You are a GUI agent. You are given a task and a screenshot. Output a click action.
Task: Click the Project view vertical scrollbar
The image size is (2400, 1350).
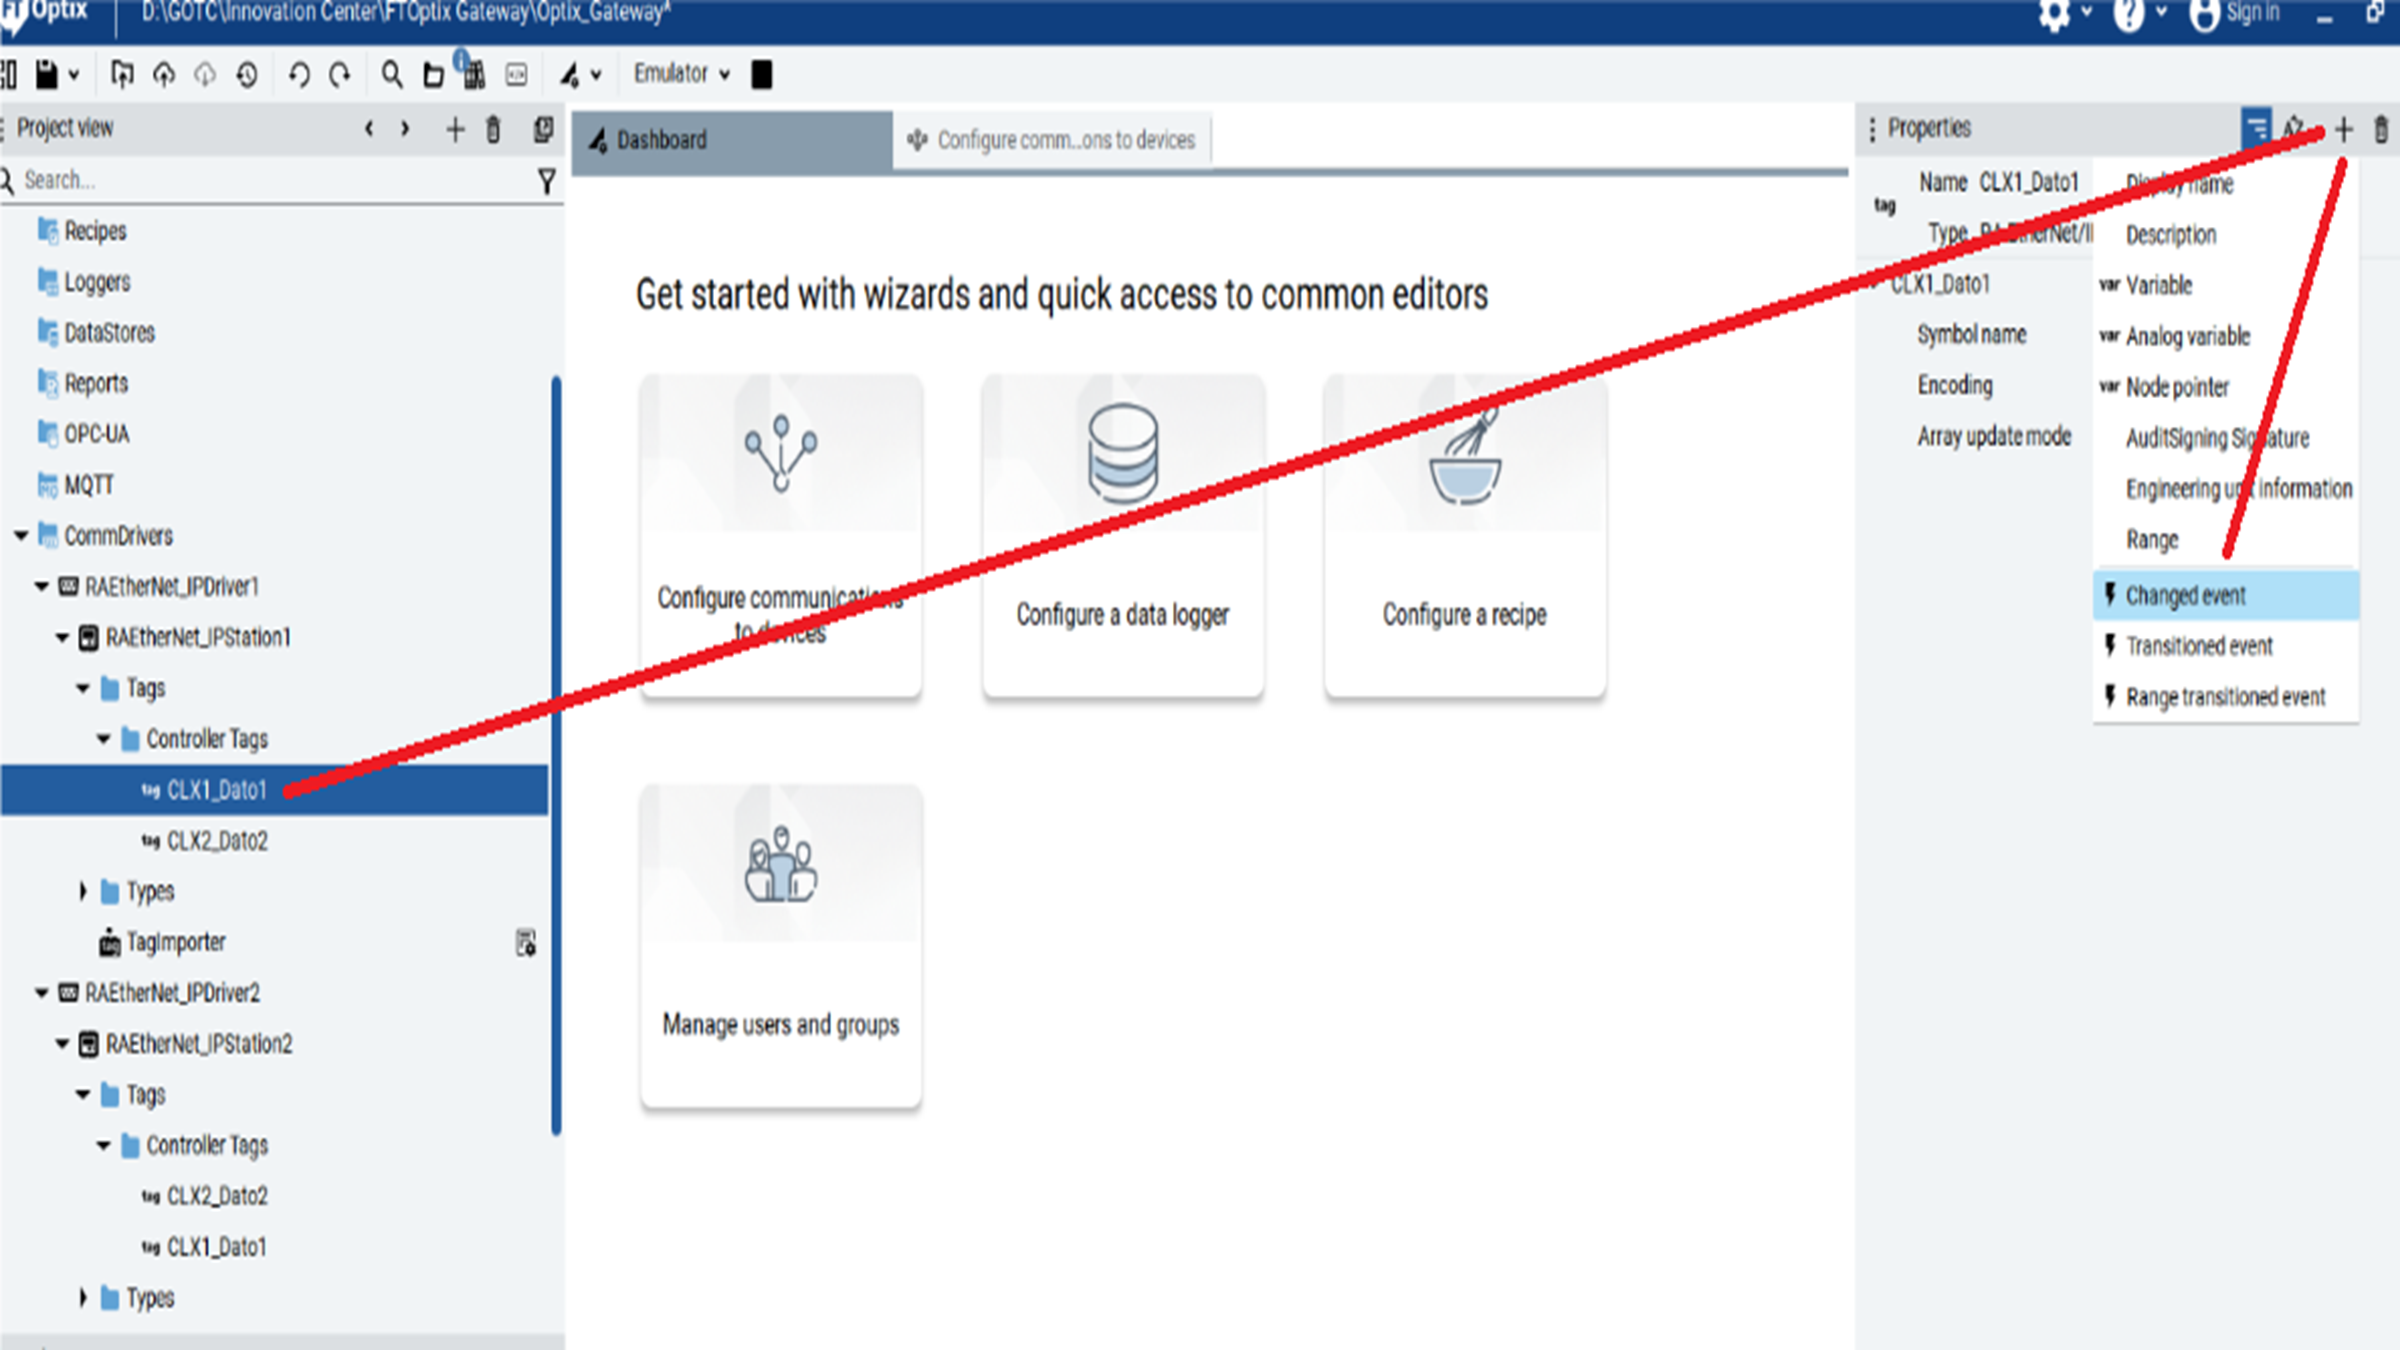pyautogui.click(x=556, y=755)
